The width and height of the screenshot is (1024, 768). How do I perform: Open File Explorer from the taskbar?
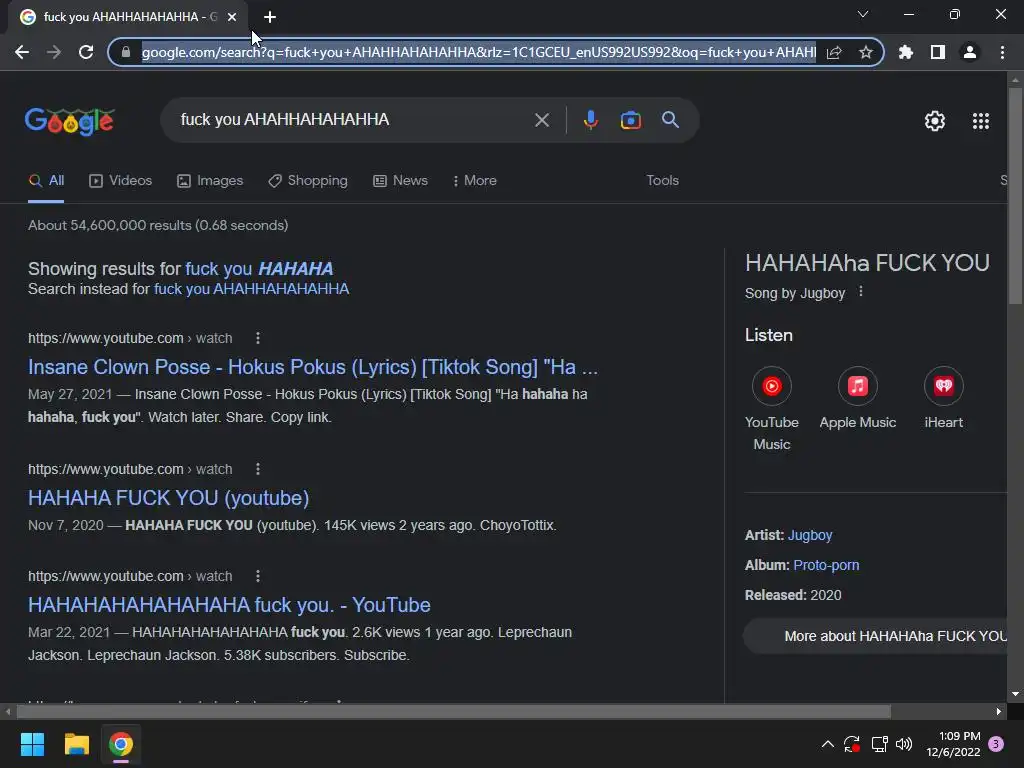click(x=76, y=744)
